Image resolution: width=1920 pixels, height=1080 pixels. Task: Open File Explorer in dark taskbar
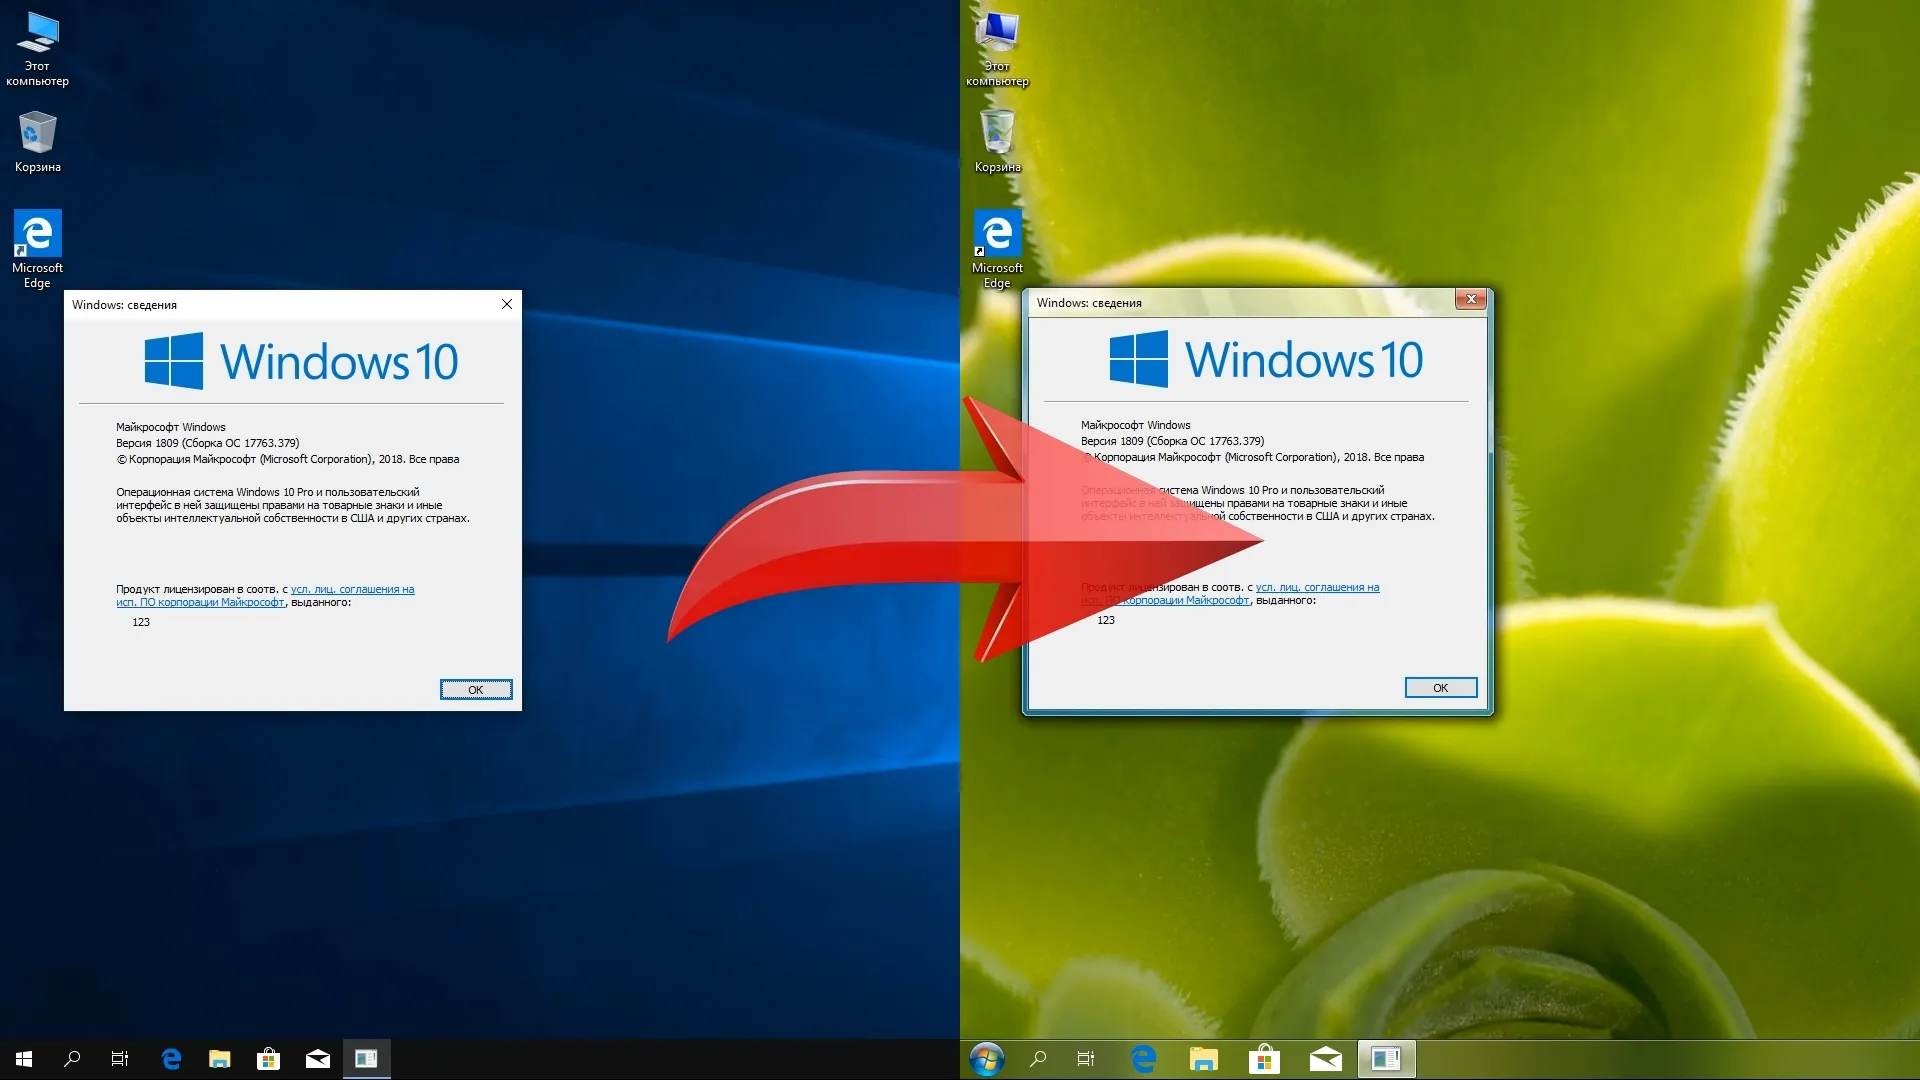click(220, 1058)
